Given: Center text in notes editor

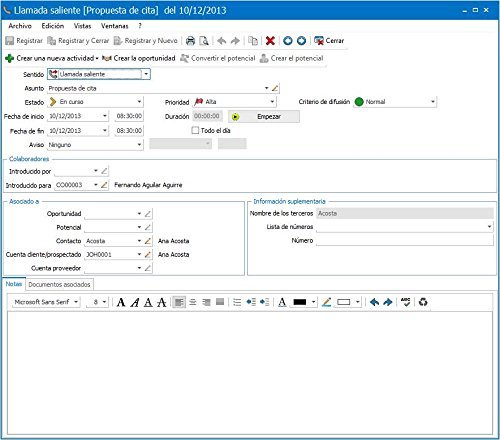Looking at the screenshot, I should 193,302.
